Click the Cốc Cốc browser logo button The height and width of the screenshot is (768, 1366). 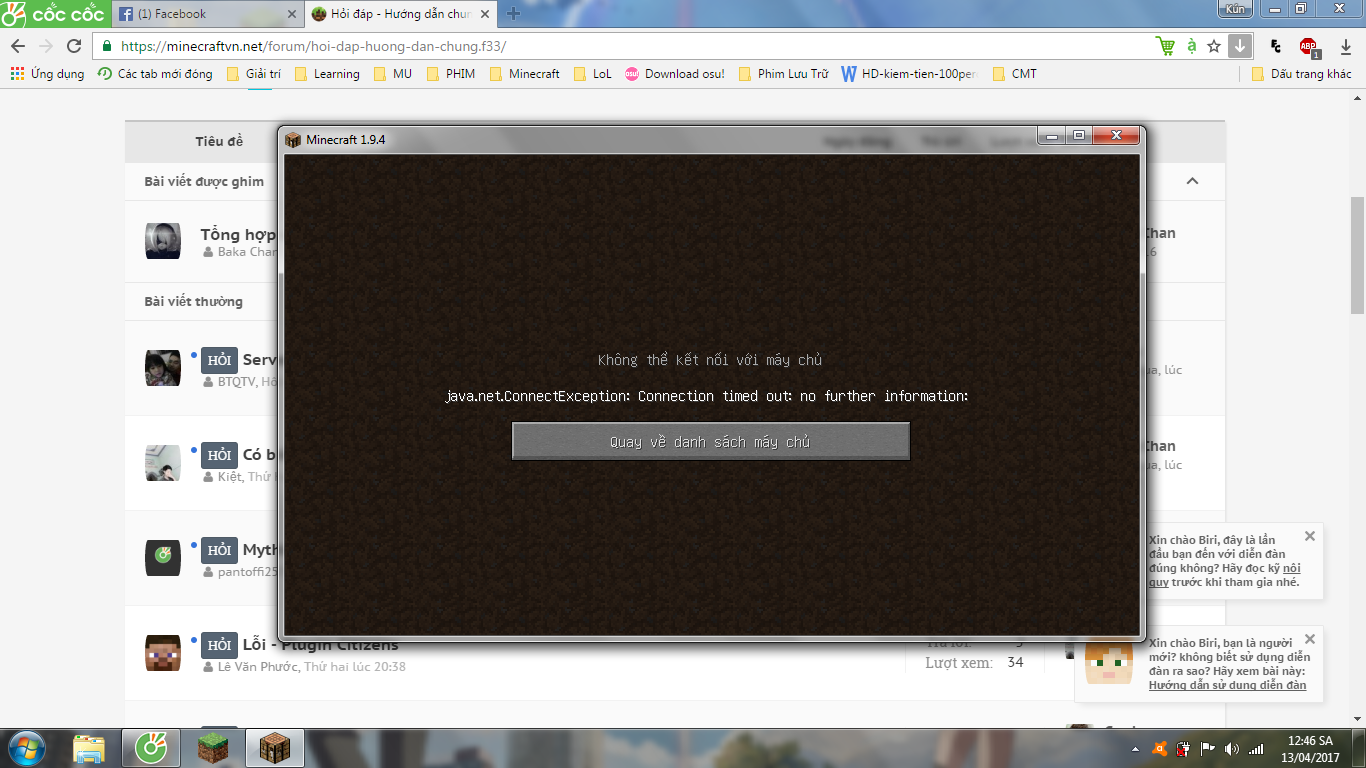point(54,13)
